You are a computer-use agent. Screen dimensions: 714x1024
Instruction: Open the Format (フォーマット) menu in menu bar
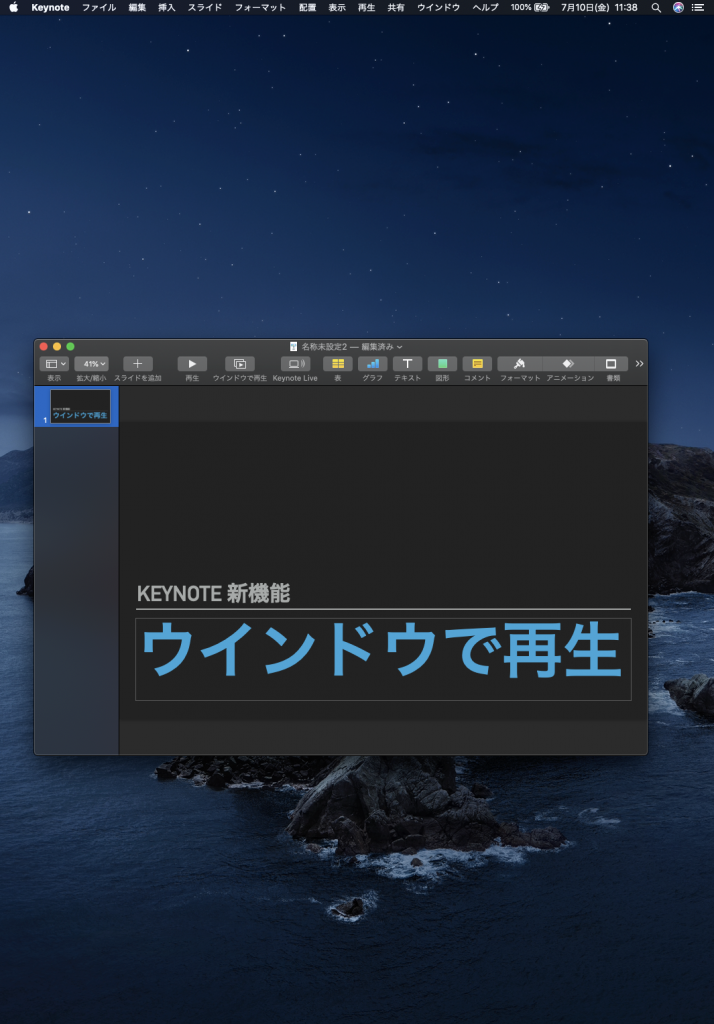click(260, 7)
